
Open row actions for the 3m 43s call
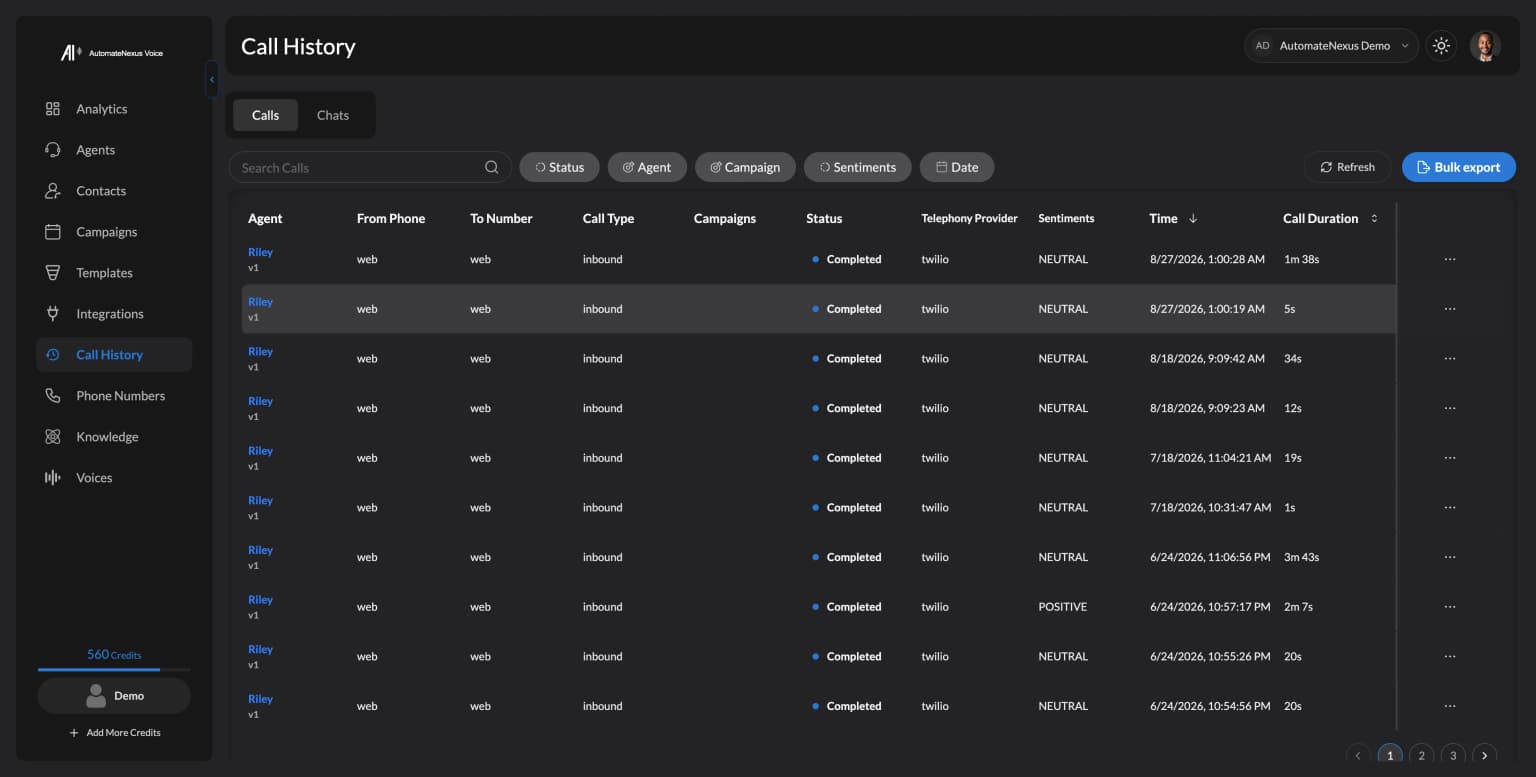coord(1450,557)
